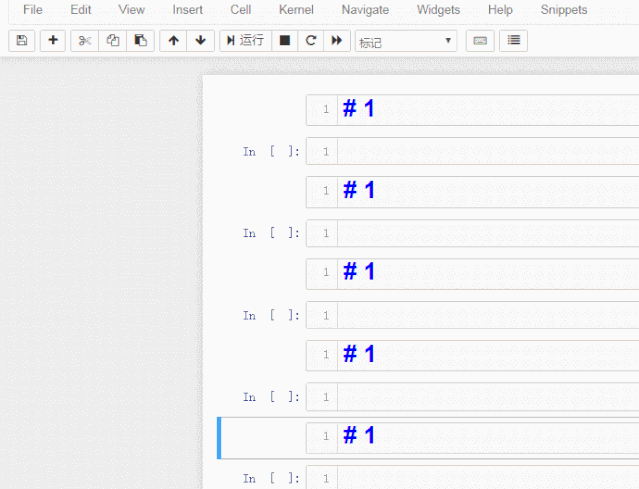Insert a new cell with the plus icon
Image resolution: width=639 pixels, height=489 pixels.
[x=53, y=41]
